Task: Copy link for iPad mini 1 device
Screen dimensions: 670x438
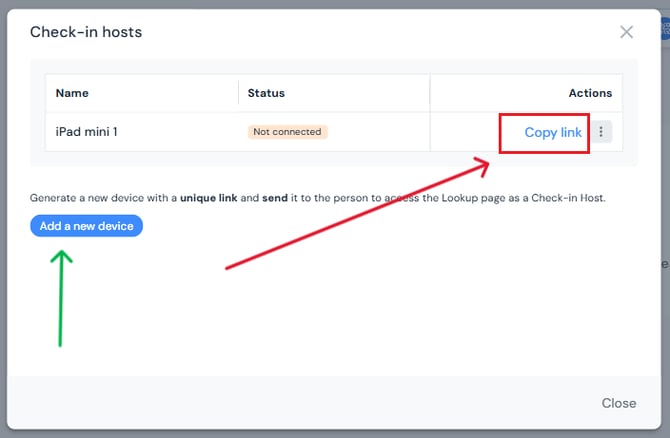Action: [x=552, y=132]
